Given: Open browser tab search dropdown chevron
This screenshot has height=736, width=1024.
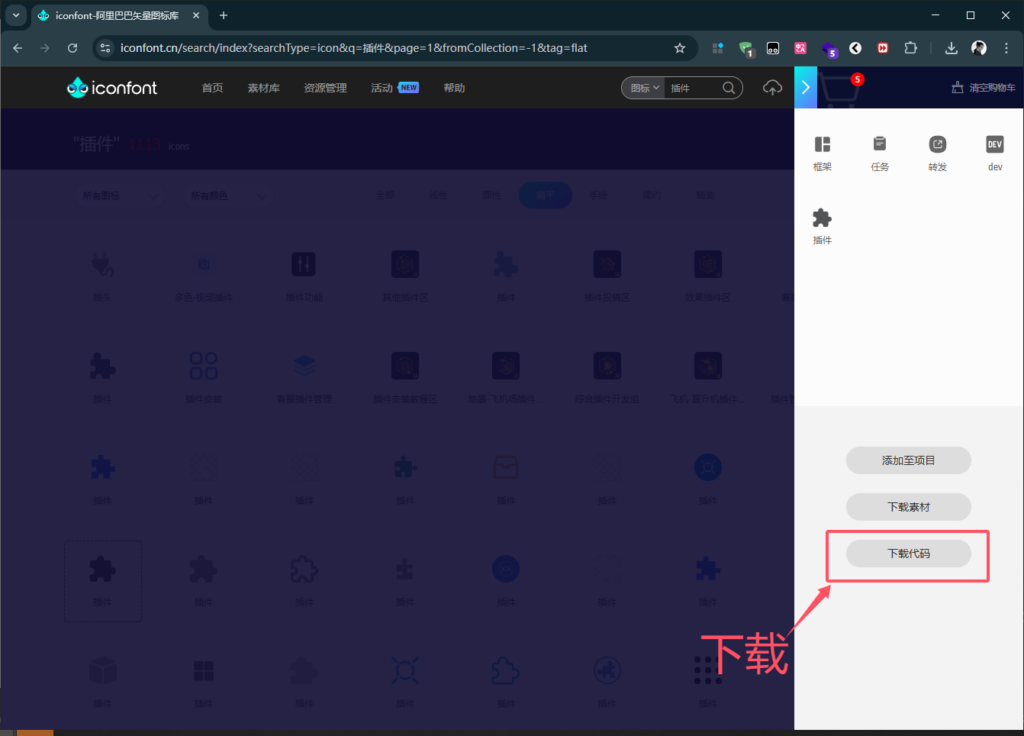Looking at the screenshot, I should coord(16,15).
